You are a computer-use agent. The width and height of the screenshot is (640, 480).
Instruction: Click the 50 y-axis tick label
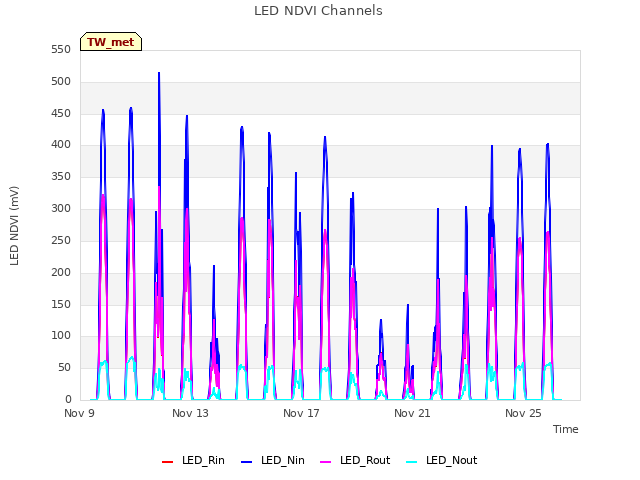coord(64,368)
